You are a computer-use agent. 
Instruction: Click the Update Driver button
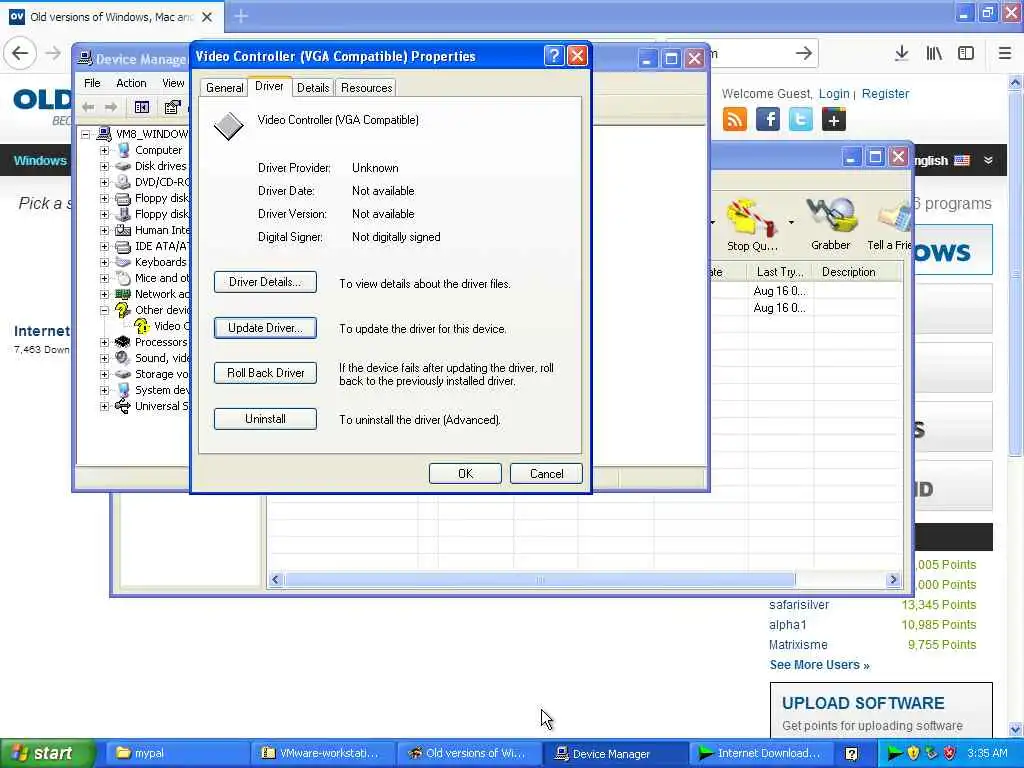265,328
